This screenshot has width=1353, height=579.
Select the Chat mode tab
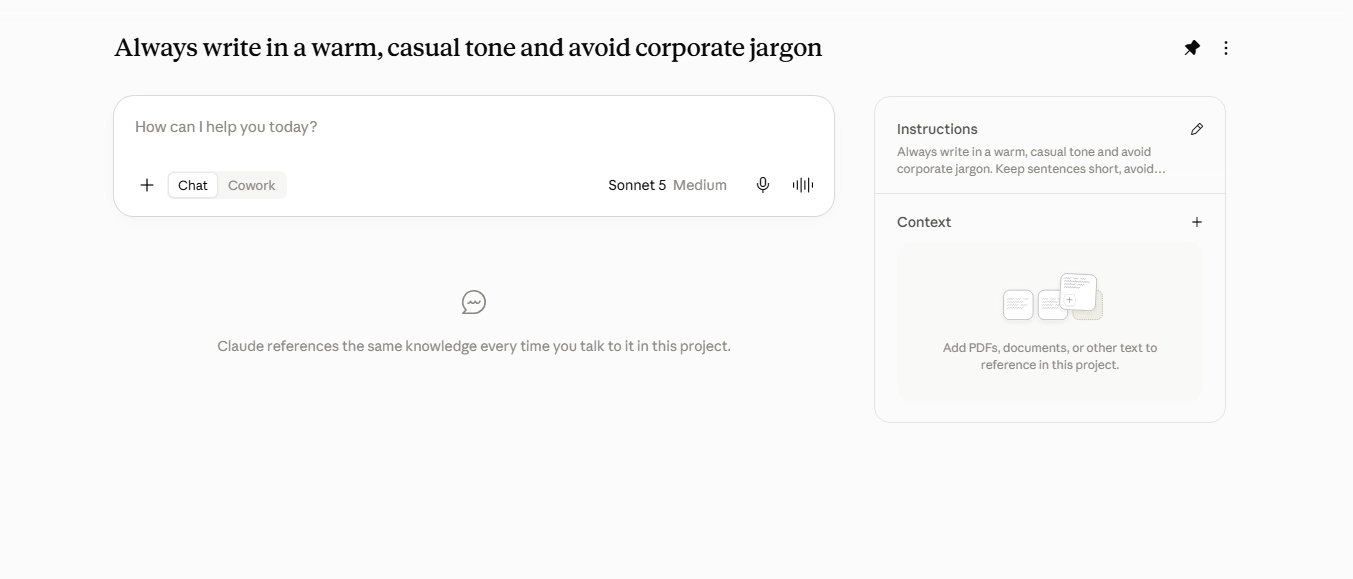tap(193, 185)
